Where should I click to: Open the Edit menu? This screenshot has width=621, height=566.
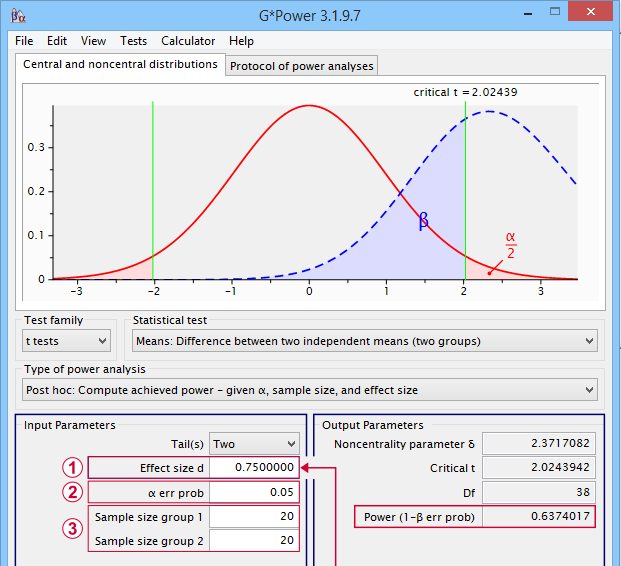pyautogui.click(x=57, y=41)
